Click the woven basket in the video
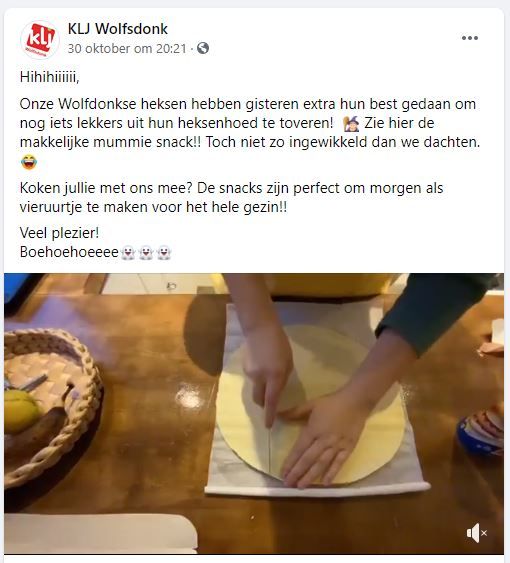 coord(52,408)
